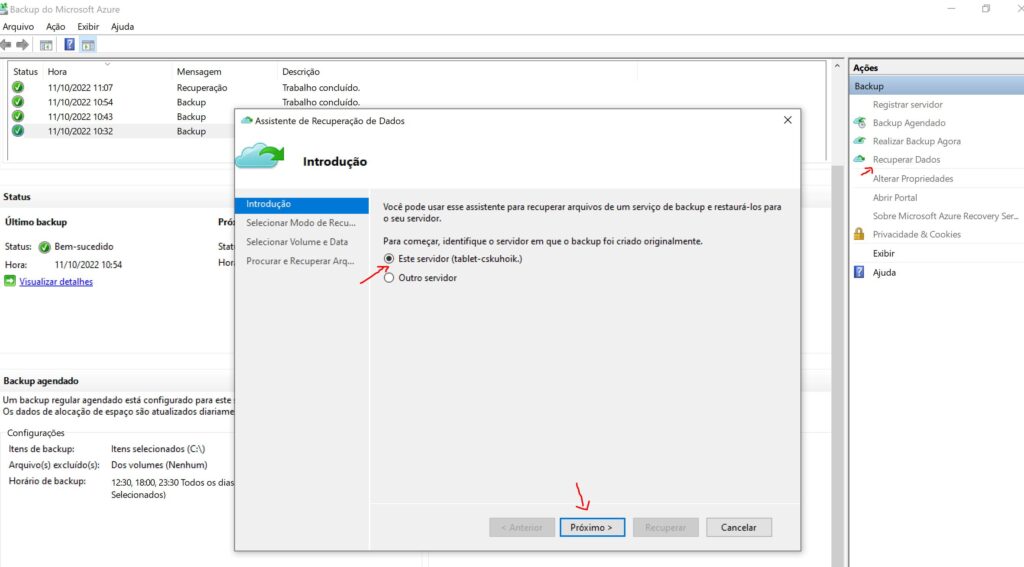
Task: Click the Cancelar button
Action: [x=739, y=527]
